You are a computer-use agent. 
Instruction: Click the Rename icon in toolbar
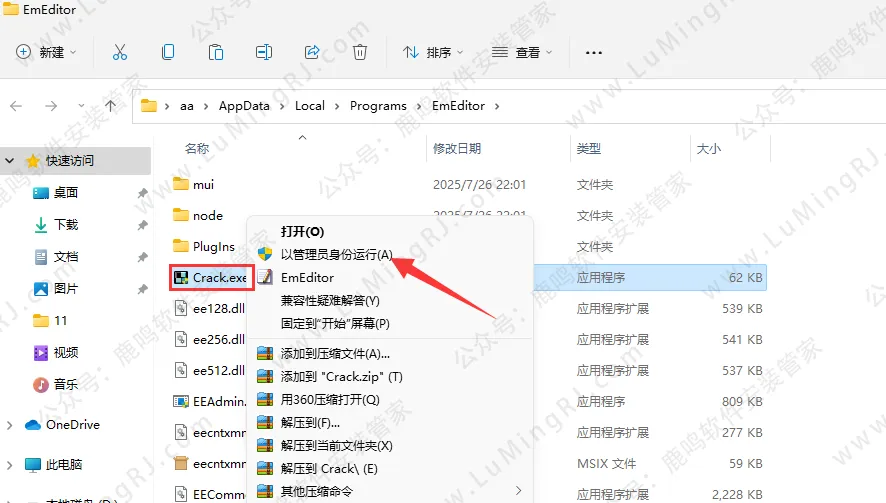(264, 53)
